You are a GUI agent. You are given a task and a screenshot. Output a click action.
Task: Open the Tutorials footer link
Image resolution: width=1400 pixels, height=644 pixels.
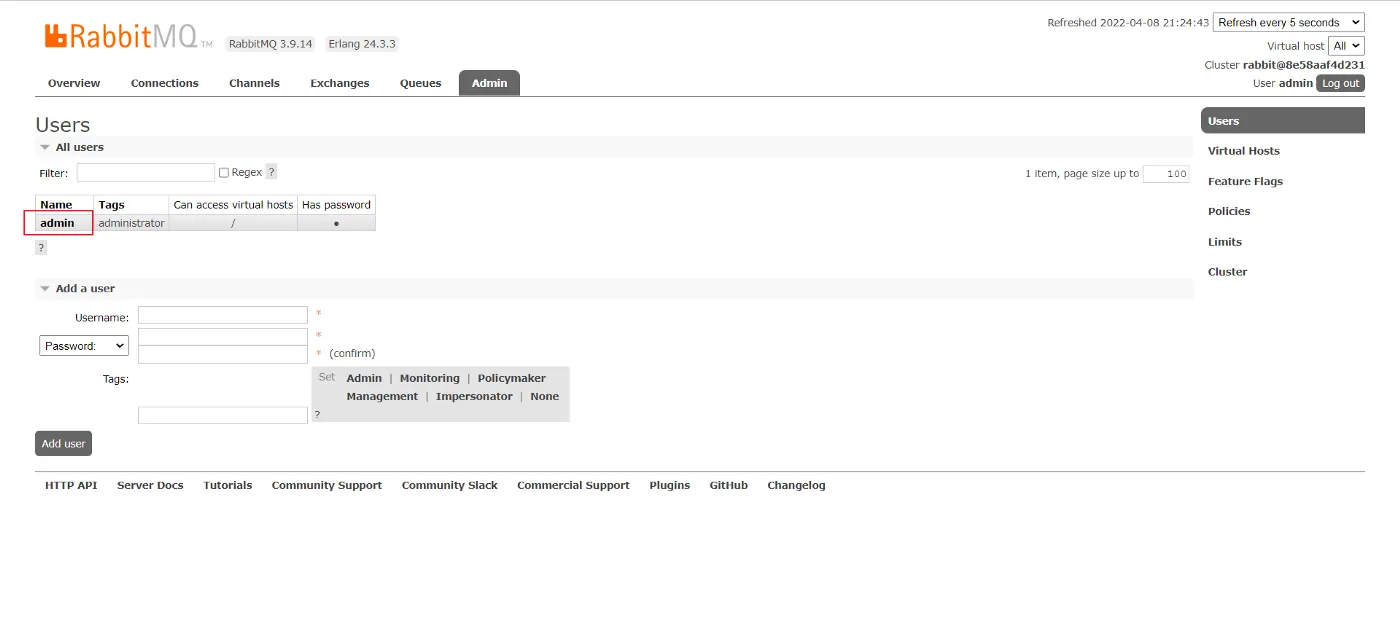(x=228, y=485)
